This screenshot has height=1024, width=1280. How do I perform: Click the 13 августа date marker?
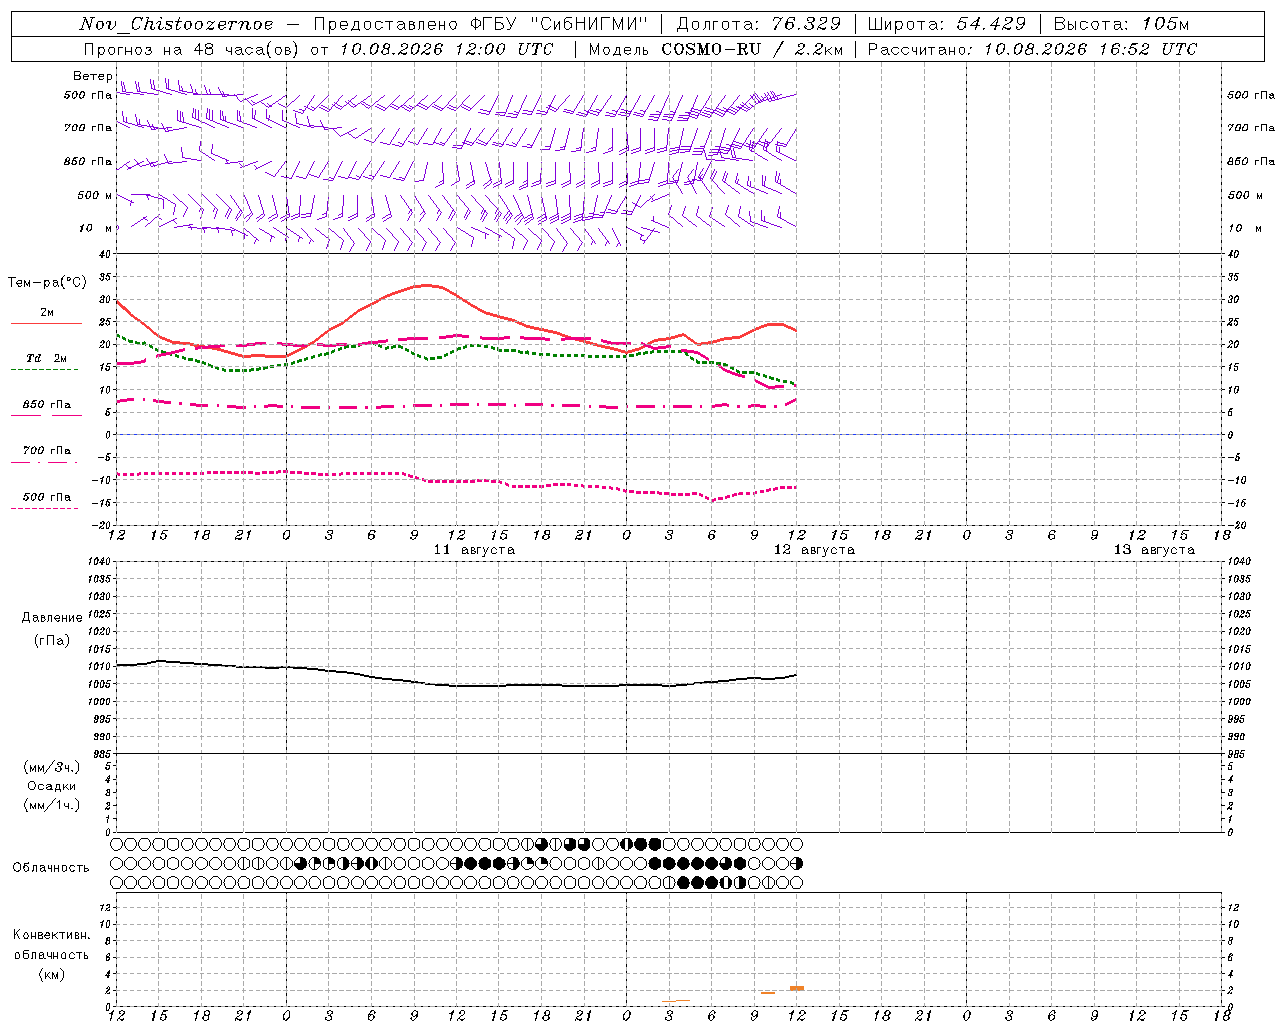tap(1154, 550)
